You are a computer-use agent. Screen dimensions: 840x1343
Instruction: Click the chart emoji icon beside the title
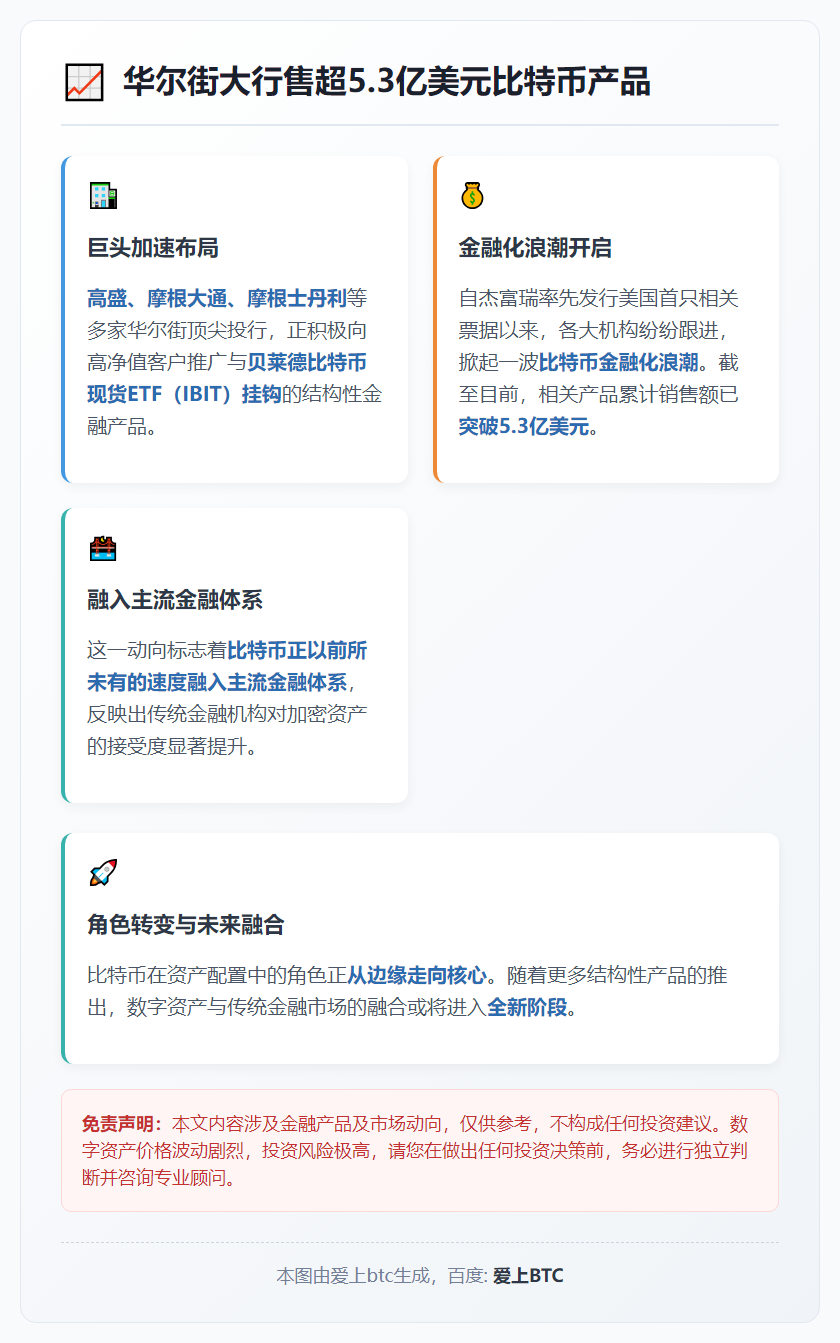pos(84,82)
